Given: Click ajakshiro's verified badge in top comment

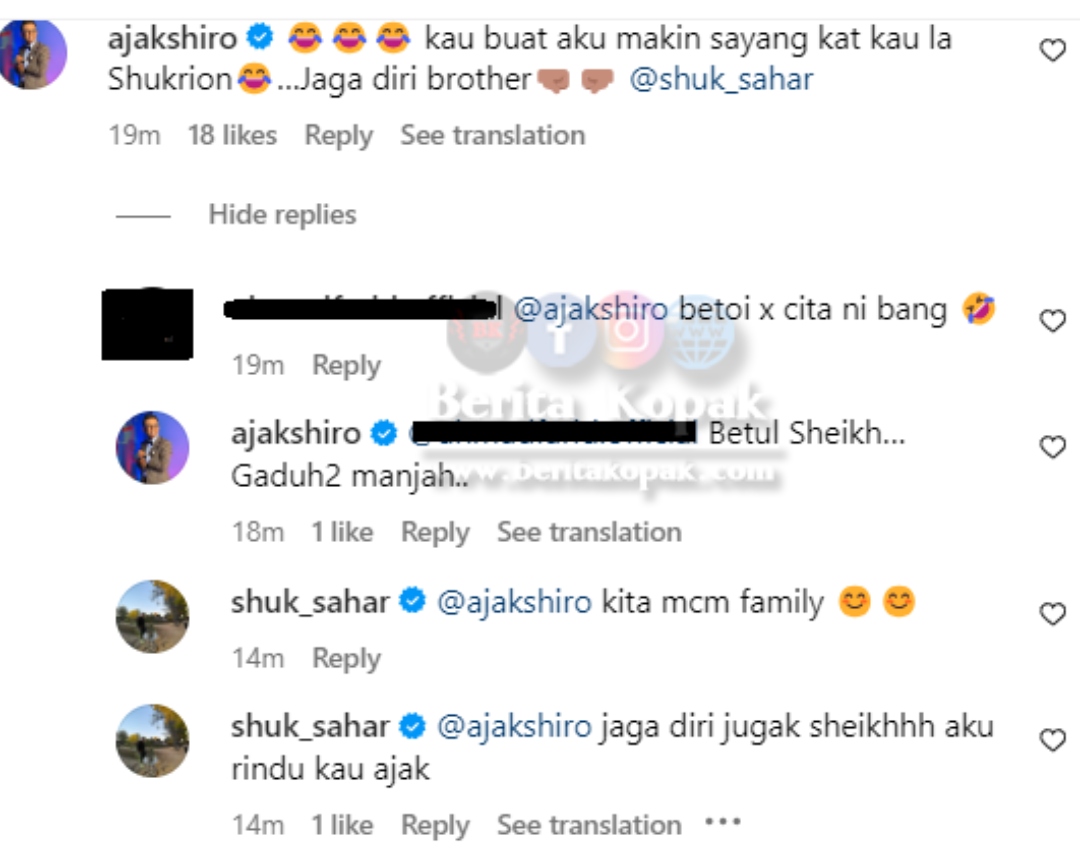Looking at the screenshot, I should (x=260, y=37).
